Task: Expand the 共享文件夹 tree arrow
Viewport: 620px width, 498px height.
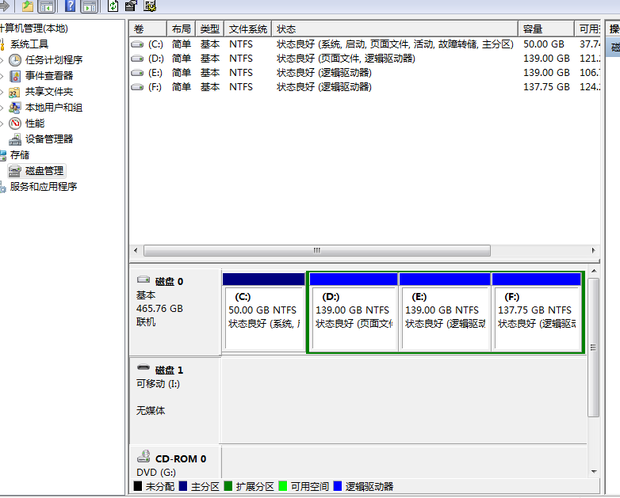Action: click(x=3, y=92)
